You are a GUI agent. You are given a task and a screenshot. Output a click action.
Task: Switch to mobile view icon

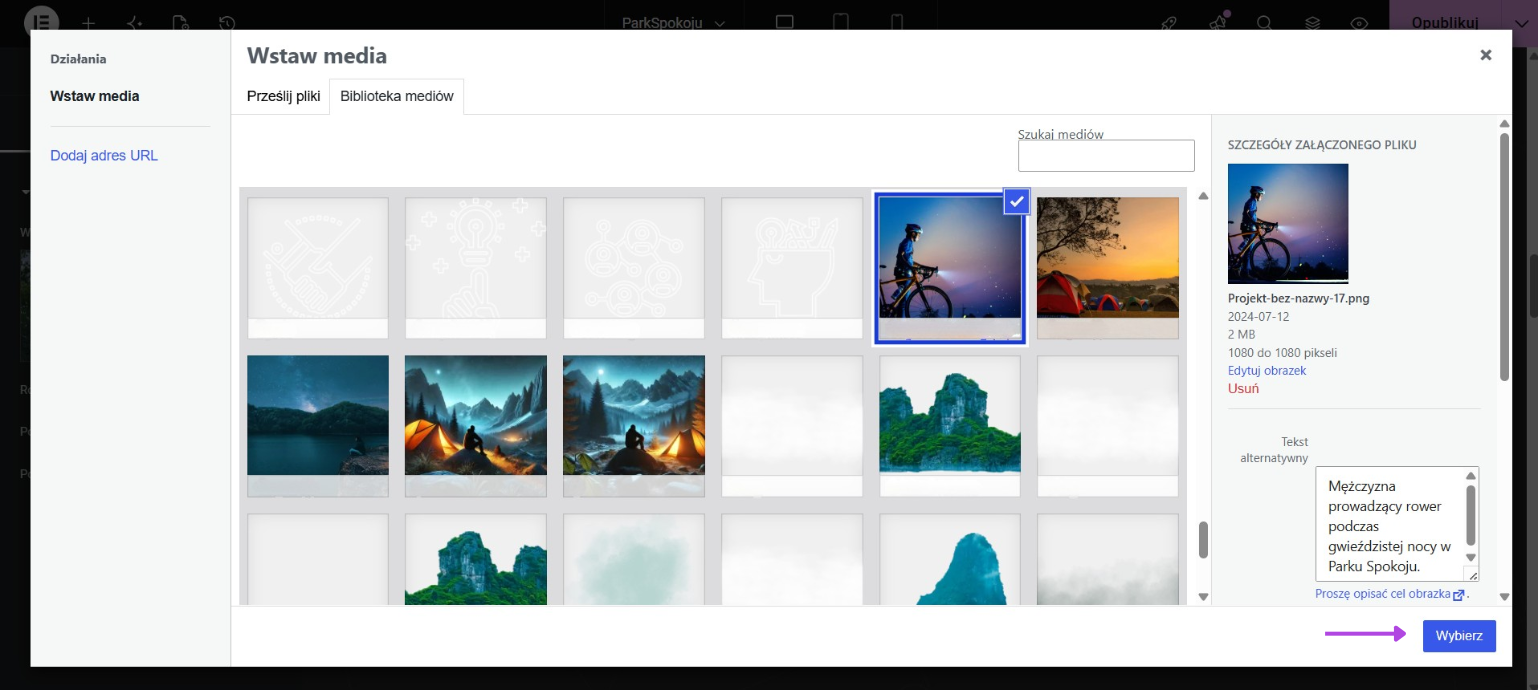[897, 22]
